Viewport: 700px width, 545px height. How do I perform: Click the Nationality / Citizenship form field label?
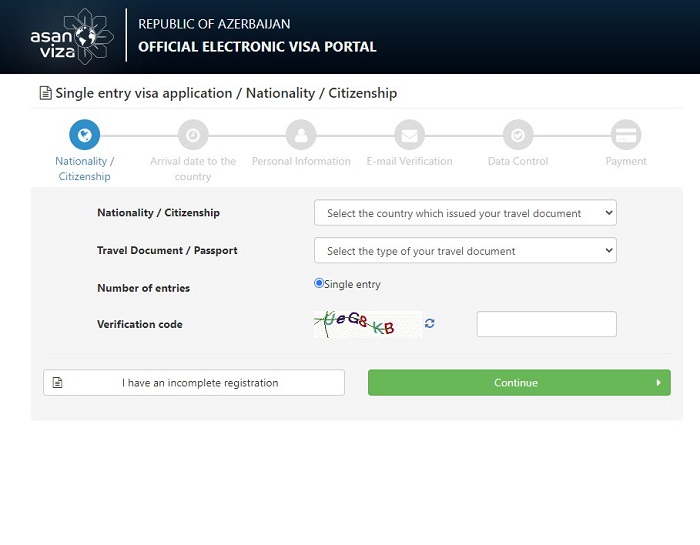[158, 212]
